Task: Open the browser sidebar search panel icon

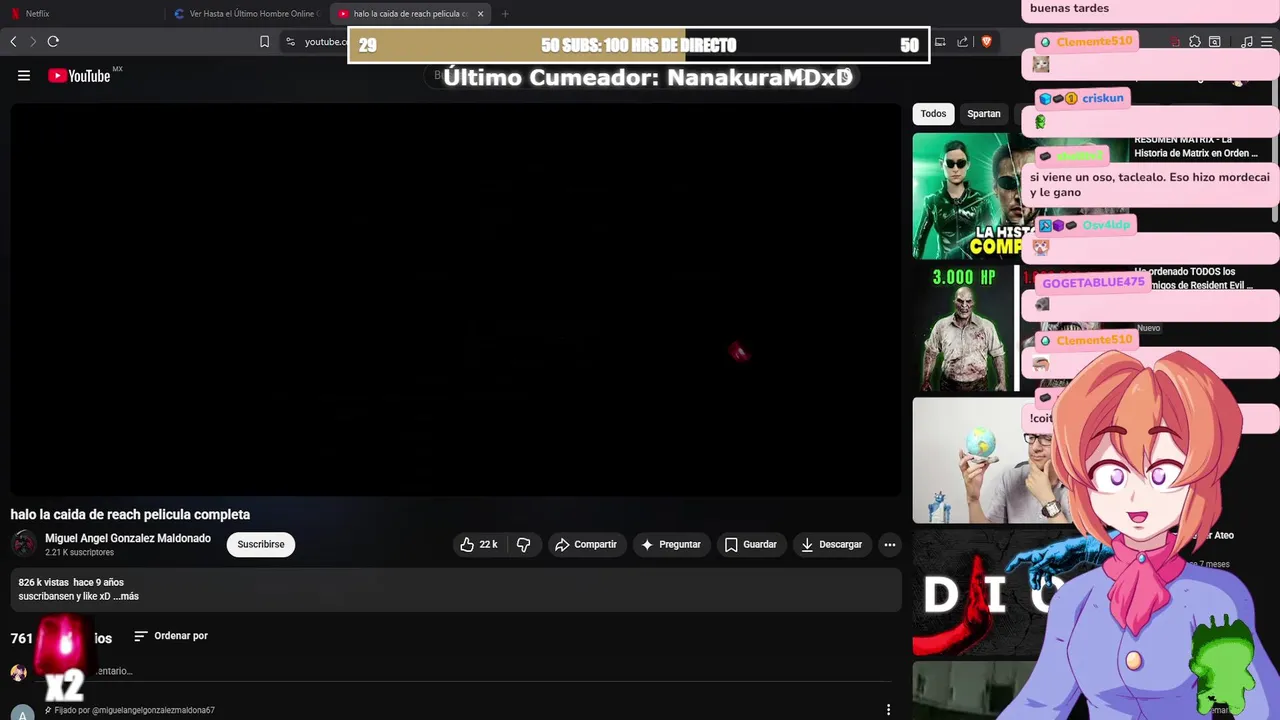Action: click(1215, 41)
